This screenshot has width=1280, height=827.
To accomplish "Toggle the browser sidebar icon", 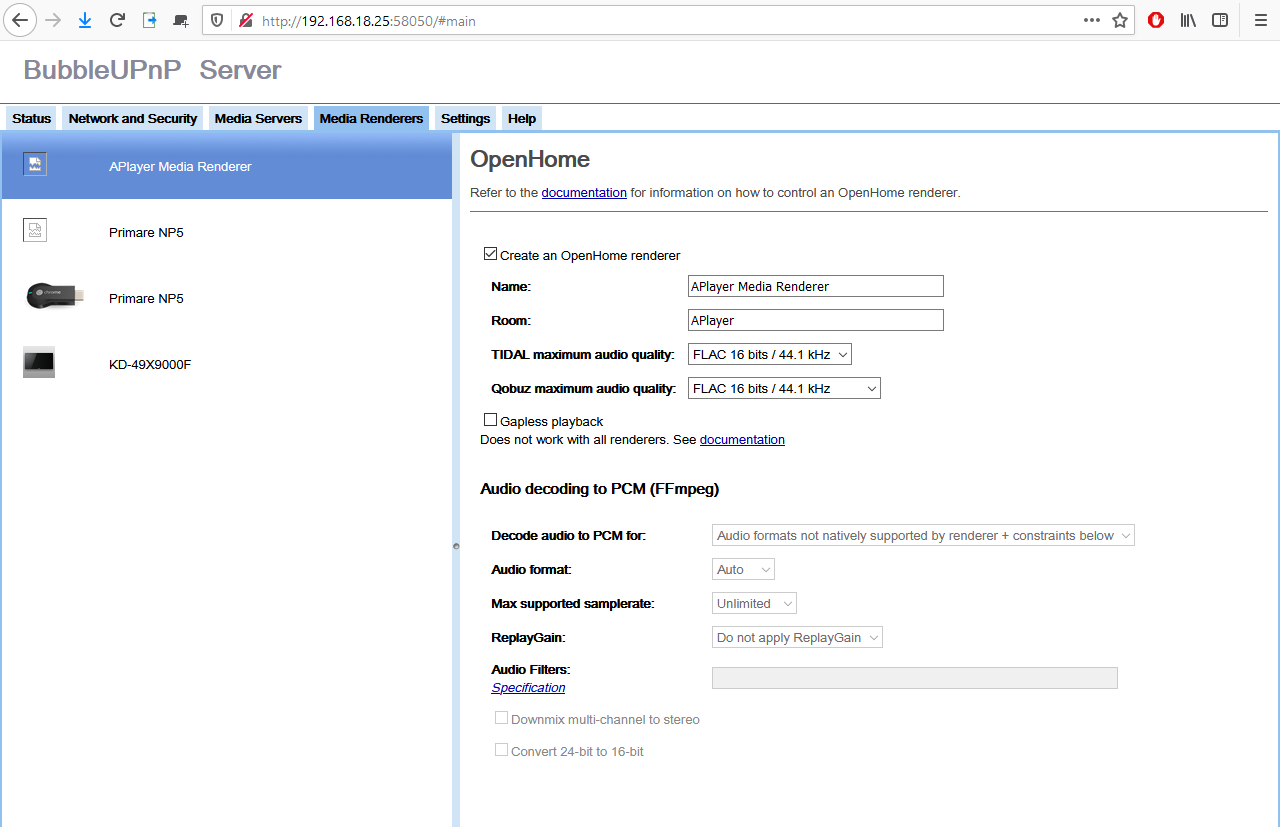I will pos(1220,20).
